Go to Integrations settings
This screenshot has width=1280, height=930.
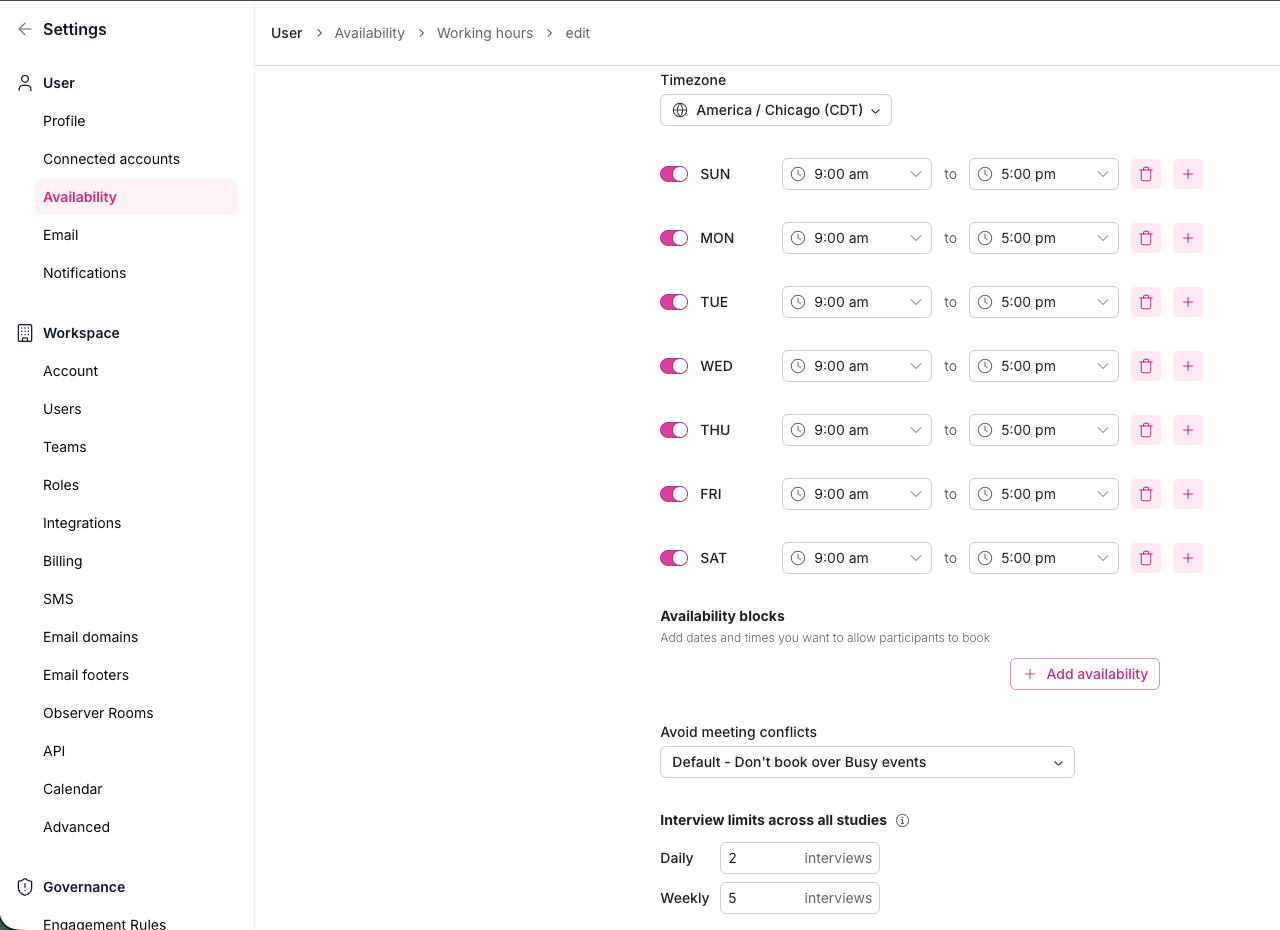click(82, 523)
